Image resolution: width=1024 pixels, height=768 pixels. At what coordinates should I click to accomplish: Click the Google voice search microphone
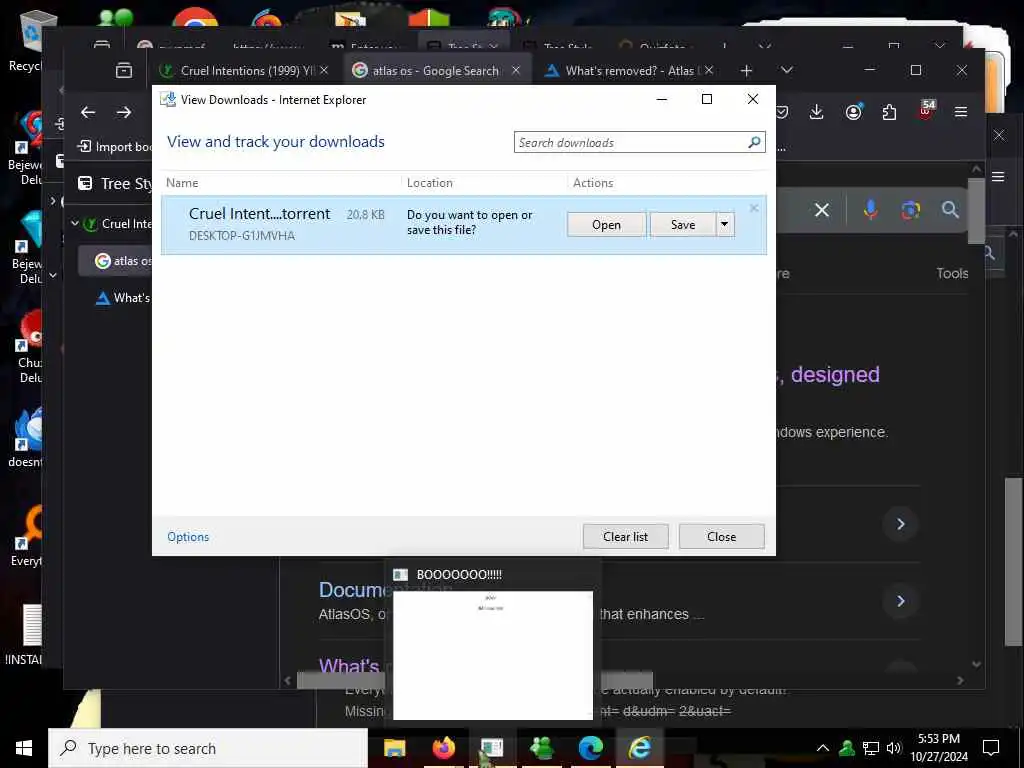click(x=871, y=210)
